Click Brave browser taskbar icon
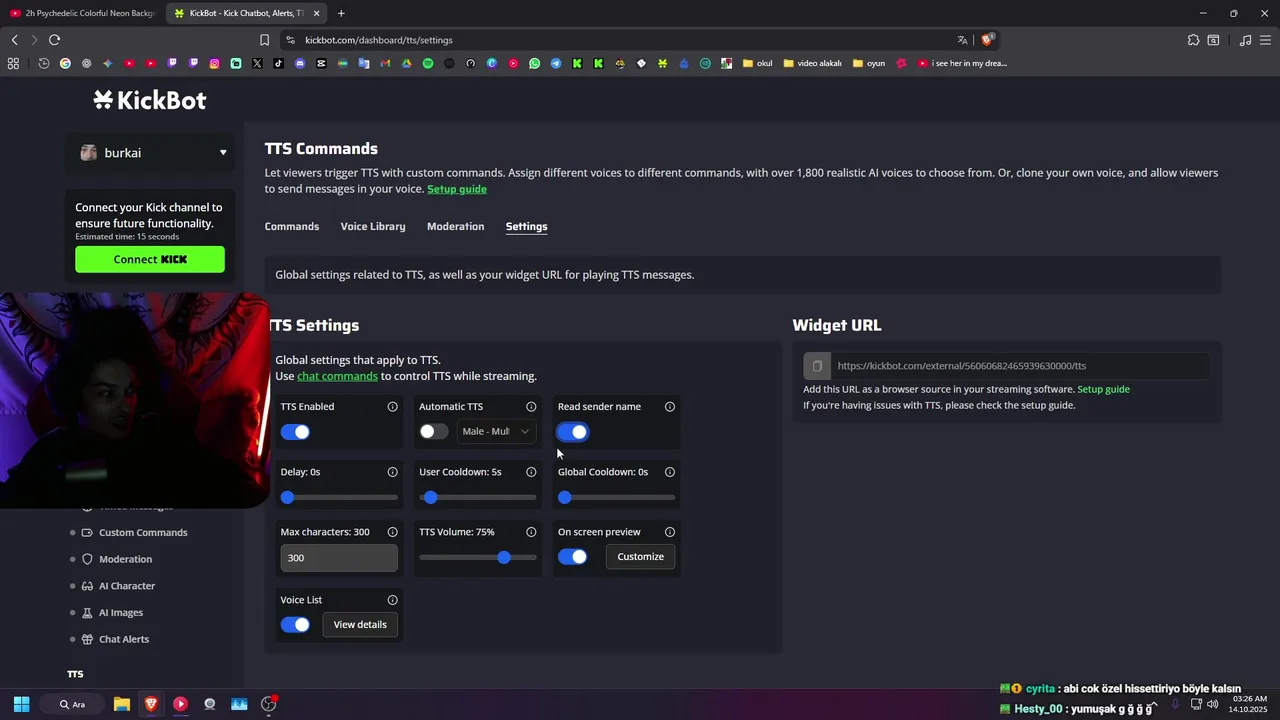 (151, 704)
